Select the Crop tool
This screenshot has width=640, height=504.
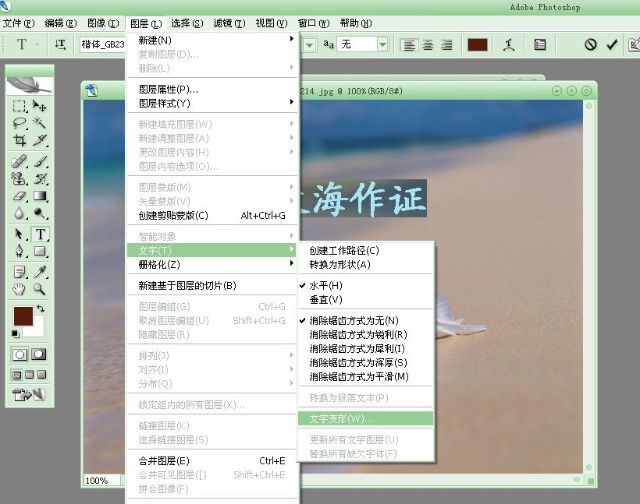19,140
